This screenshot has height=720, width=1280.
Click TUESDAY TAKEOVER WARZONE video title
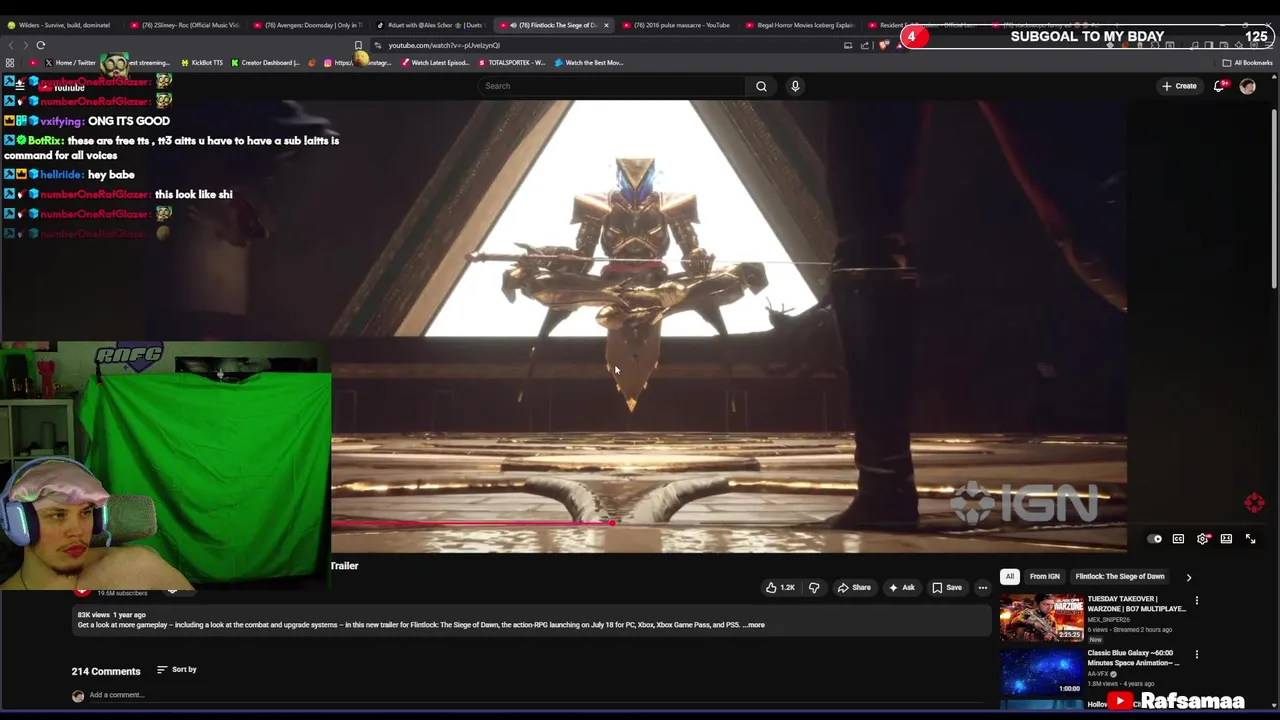tap(1136, 604)
